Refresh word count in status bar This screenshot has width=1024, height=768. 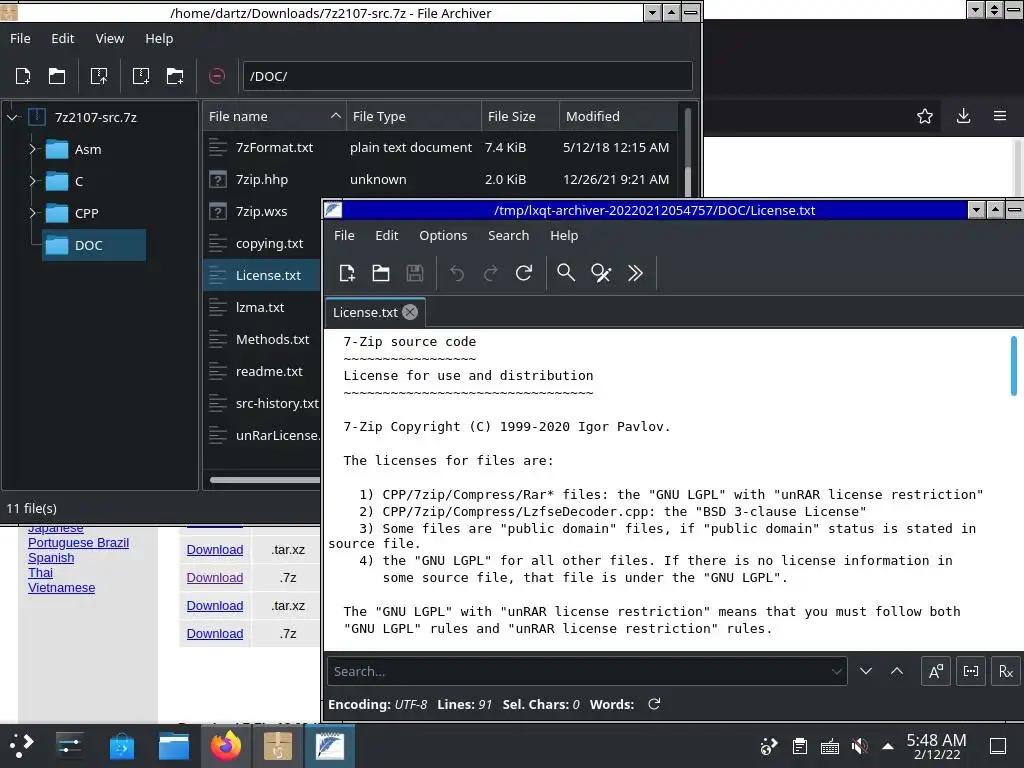click(654, 704)
